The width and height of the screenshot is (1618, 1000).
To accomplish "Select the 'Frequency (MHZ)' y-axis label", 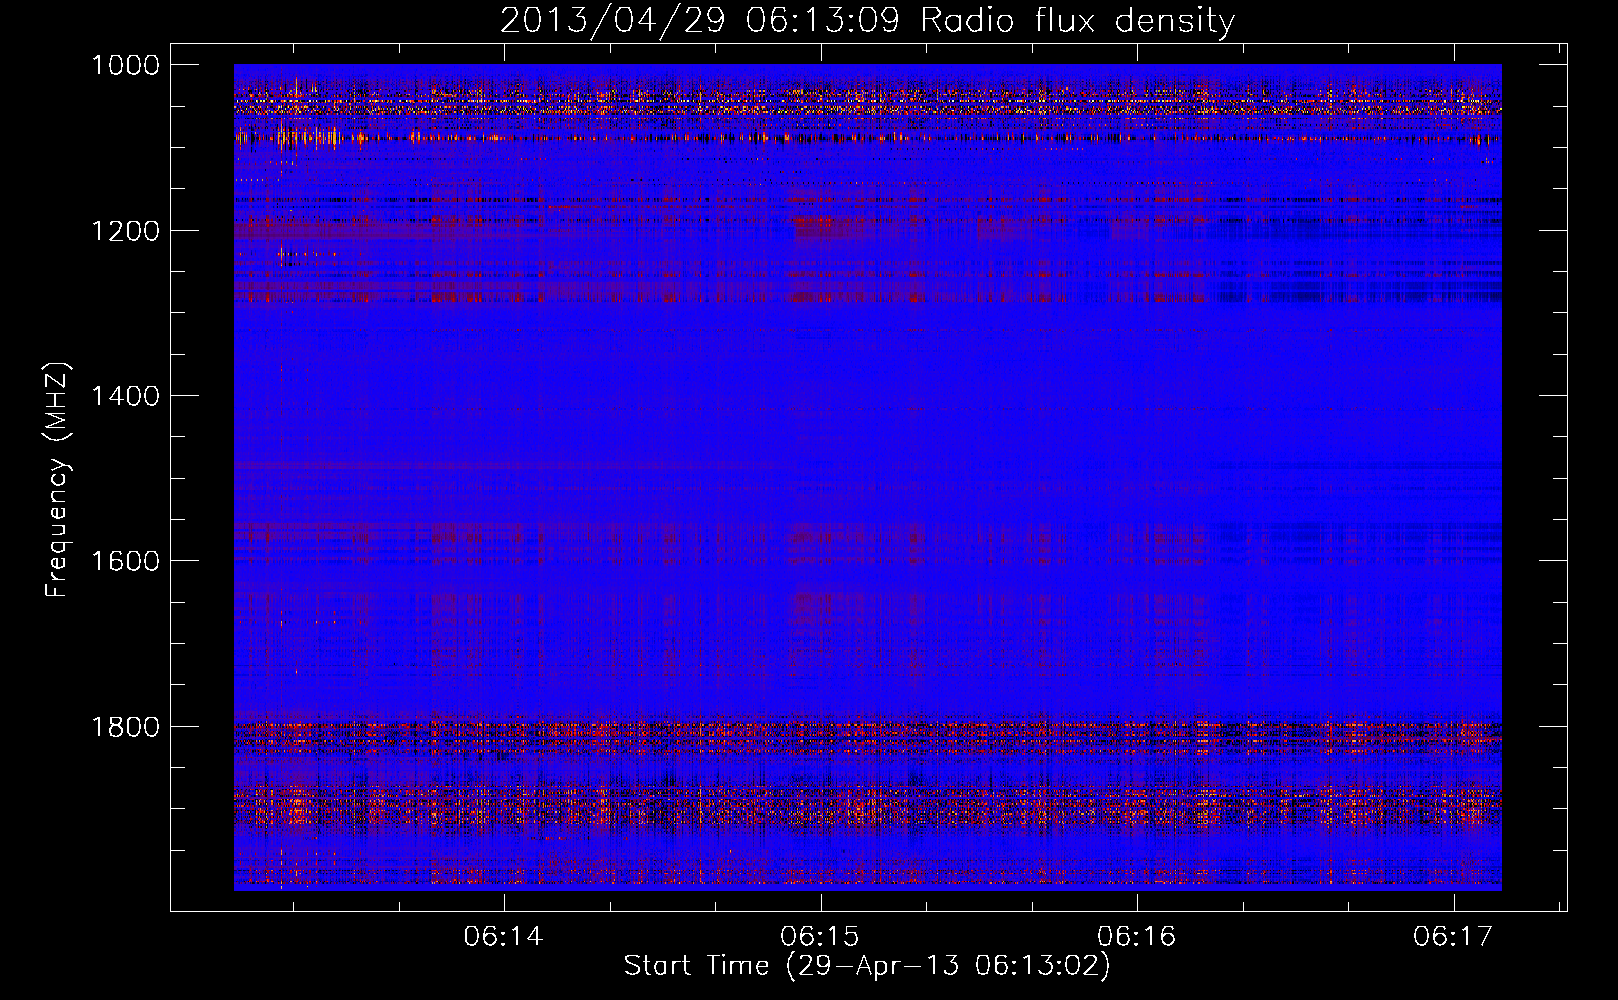I will (57, 480).
